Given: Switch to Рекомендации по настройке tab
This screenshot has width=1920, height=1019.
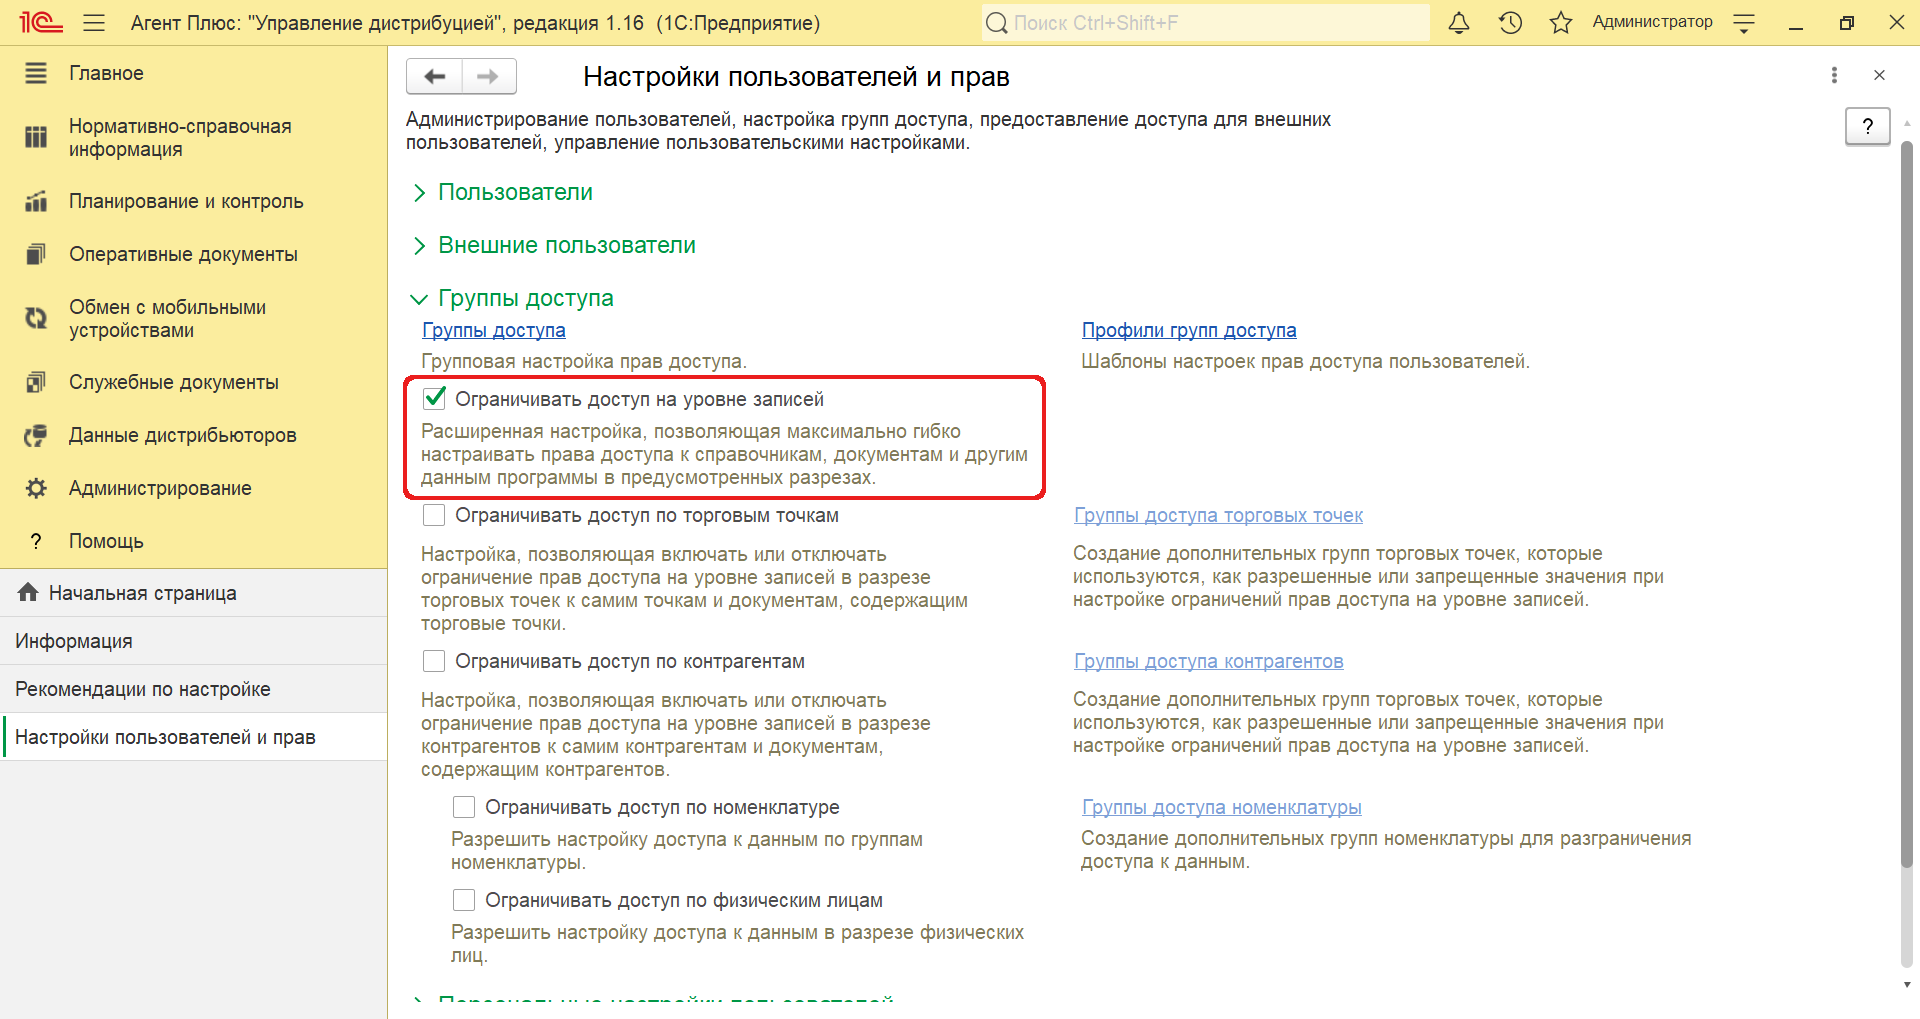Looking at the screenshot, I should coord(193,689).
